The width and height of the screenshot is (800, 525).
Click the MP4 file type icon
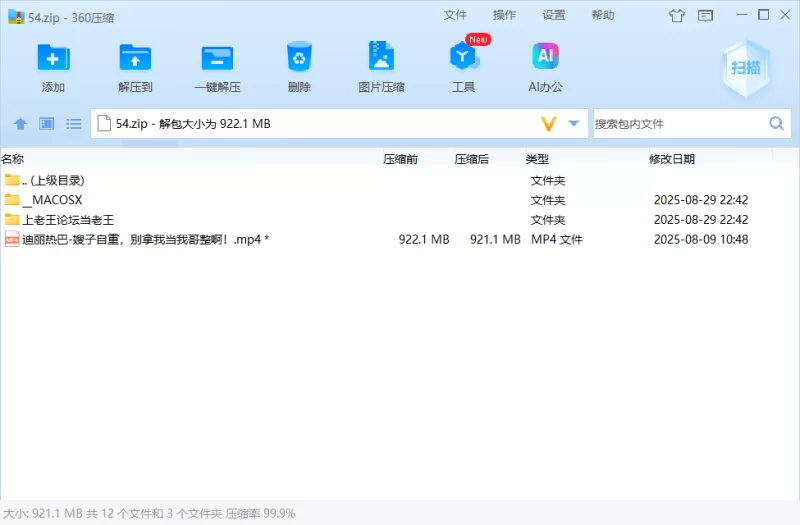[x=12, y=239]
